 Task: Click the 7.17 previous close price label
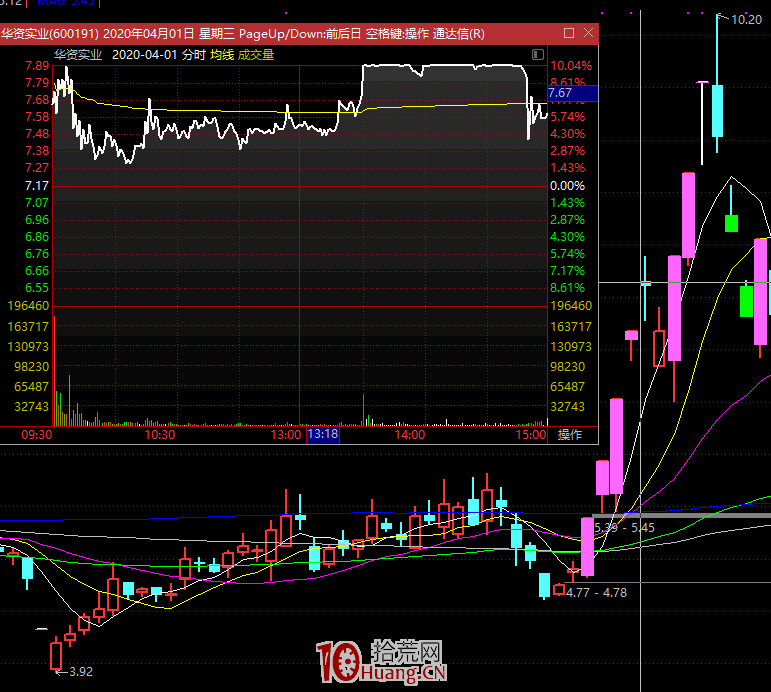(37, 186)
